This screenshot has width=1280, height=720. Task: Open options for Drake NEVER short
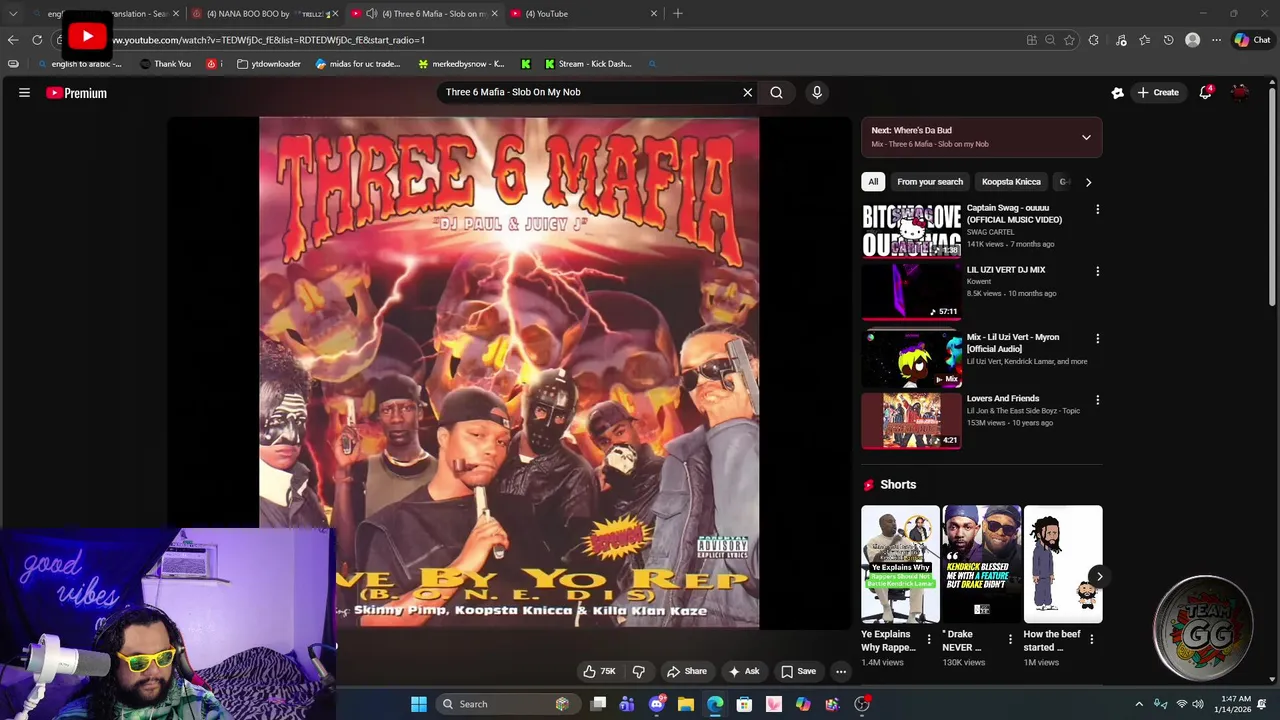tap(1009, 639)
